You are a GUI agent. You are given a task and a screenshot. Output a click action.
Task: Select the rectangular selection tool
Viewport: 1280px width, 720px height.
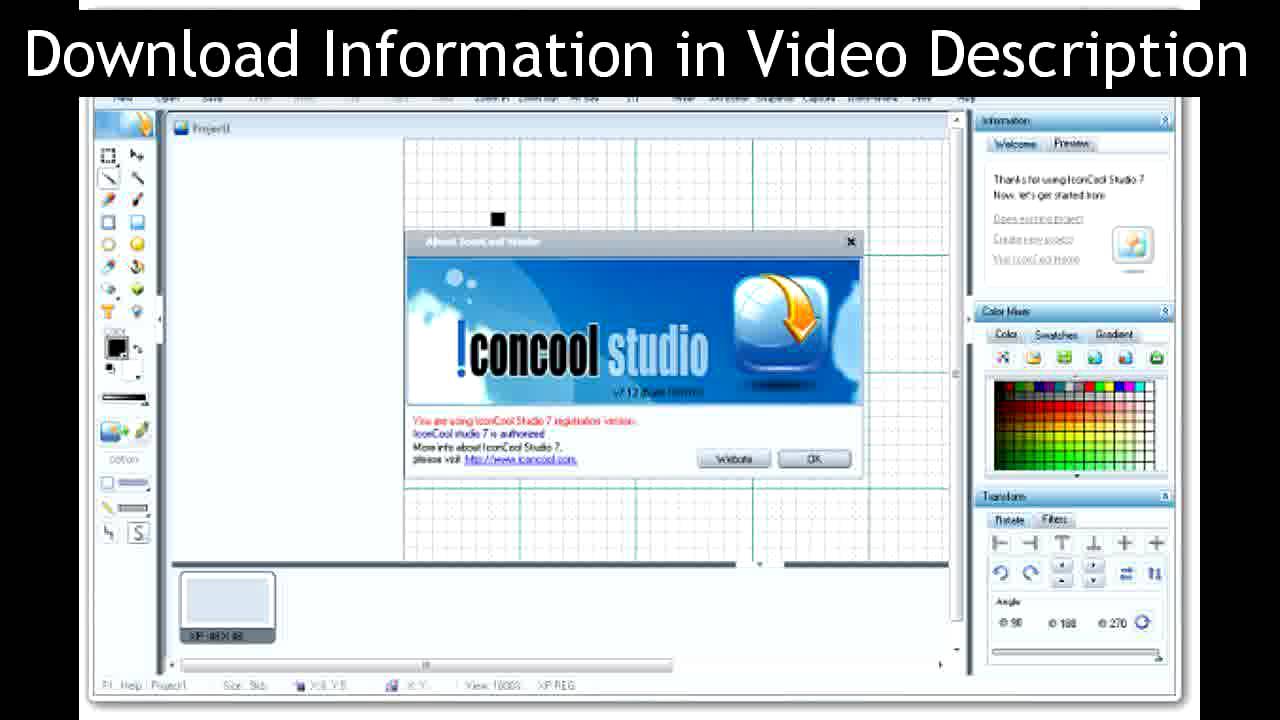108,155
